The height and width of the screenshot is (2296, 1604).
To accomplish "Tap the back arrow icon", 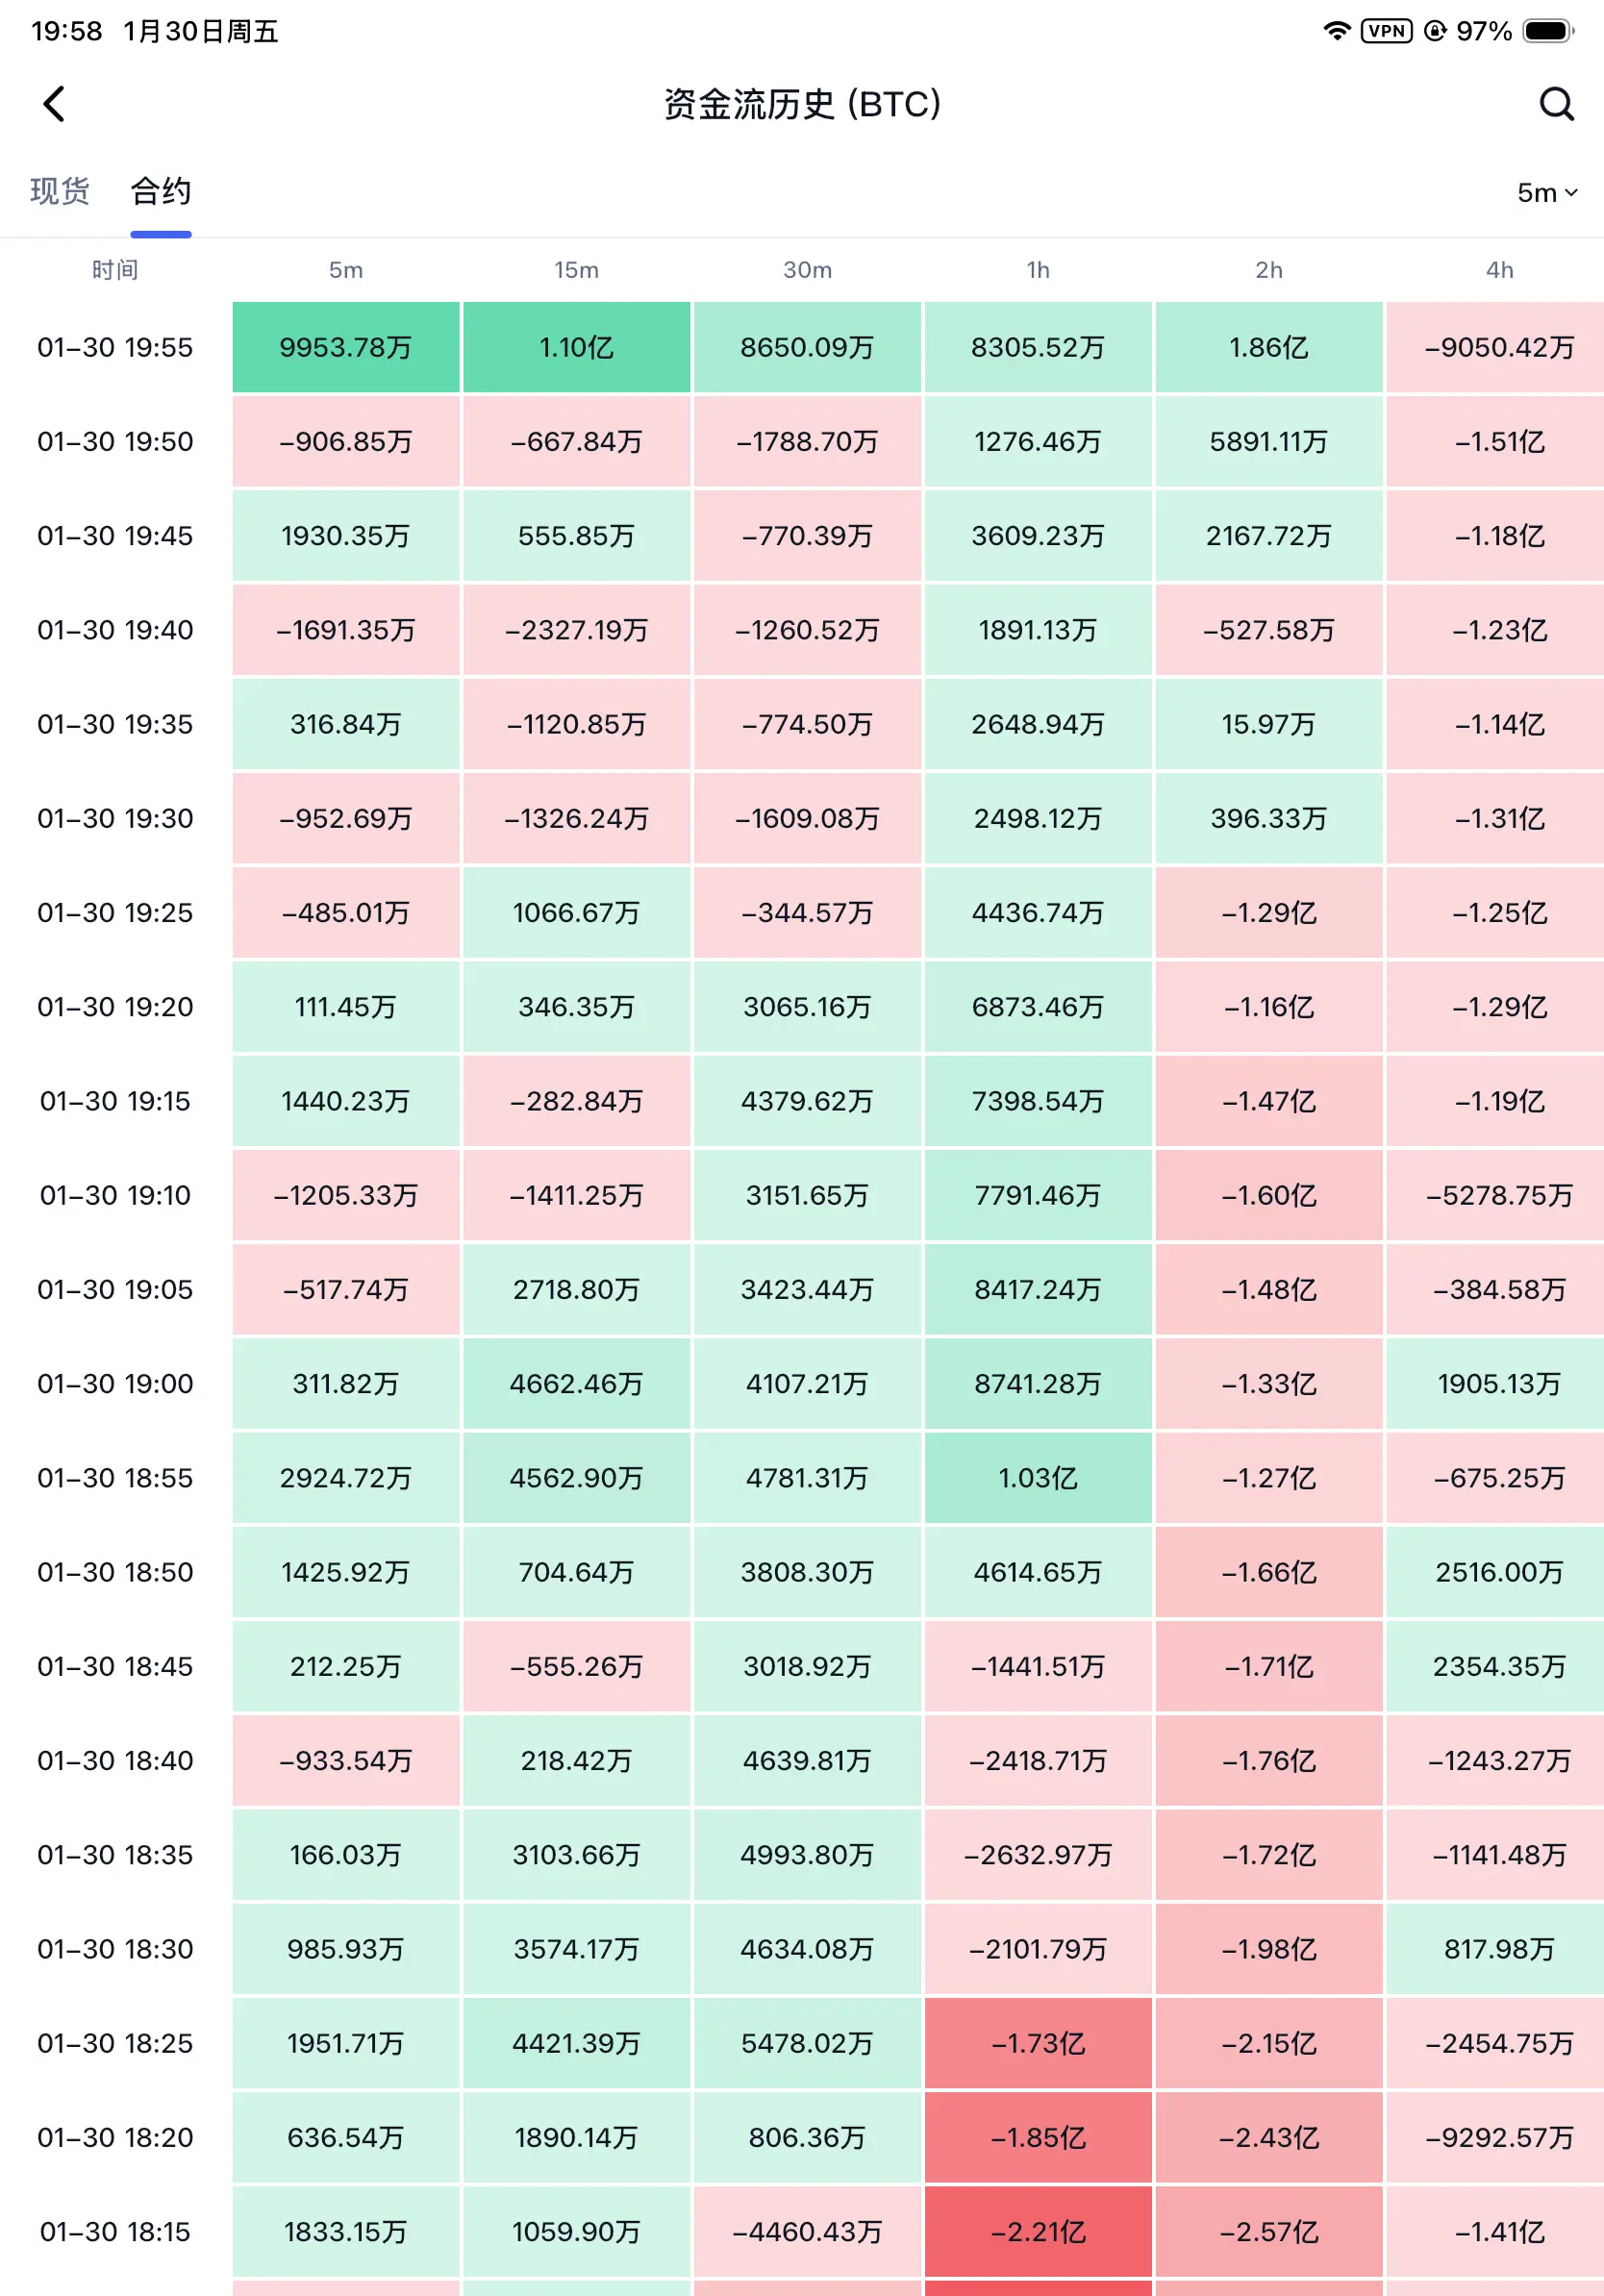I will 55,104.
